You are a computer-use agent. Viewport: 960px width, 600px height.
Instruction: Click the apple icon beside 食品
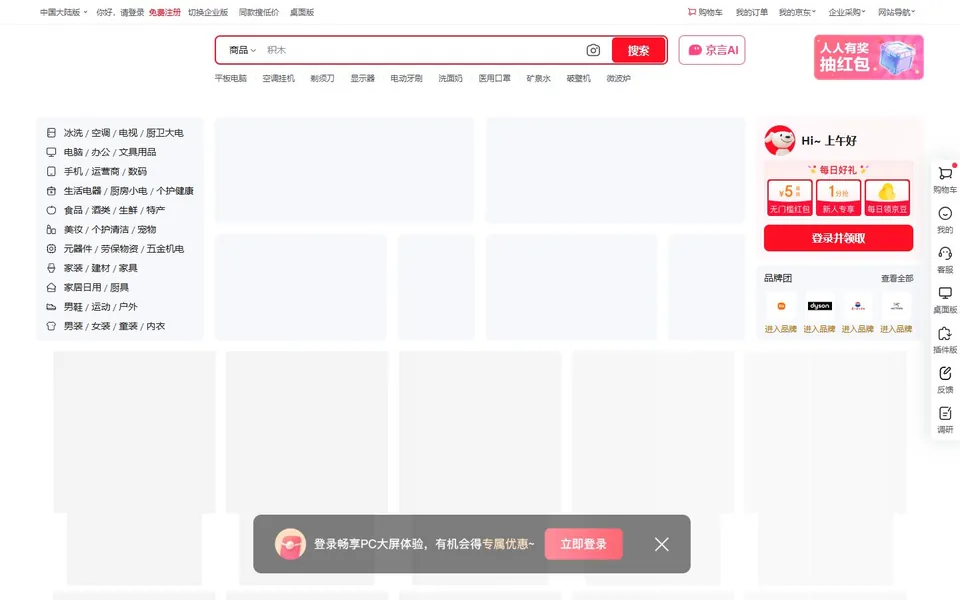click(51, 210)
